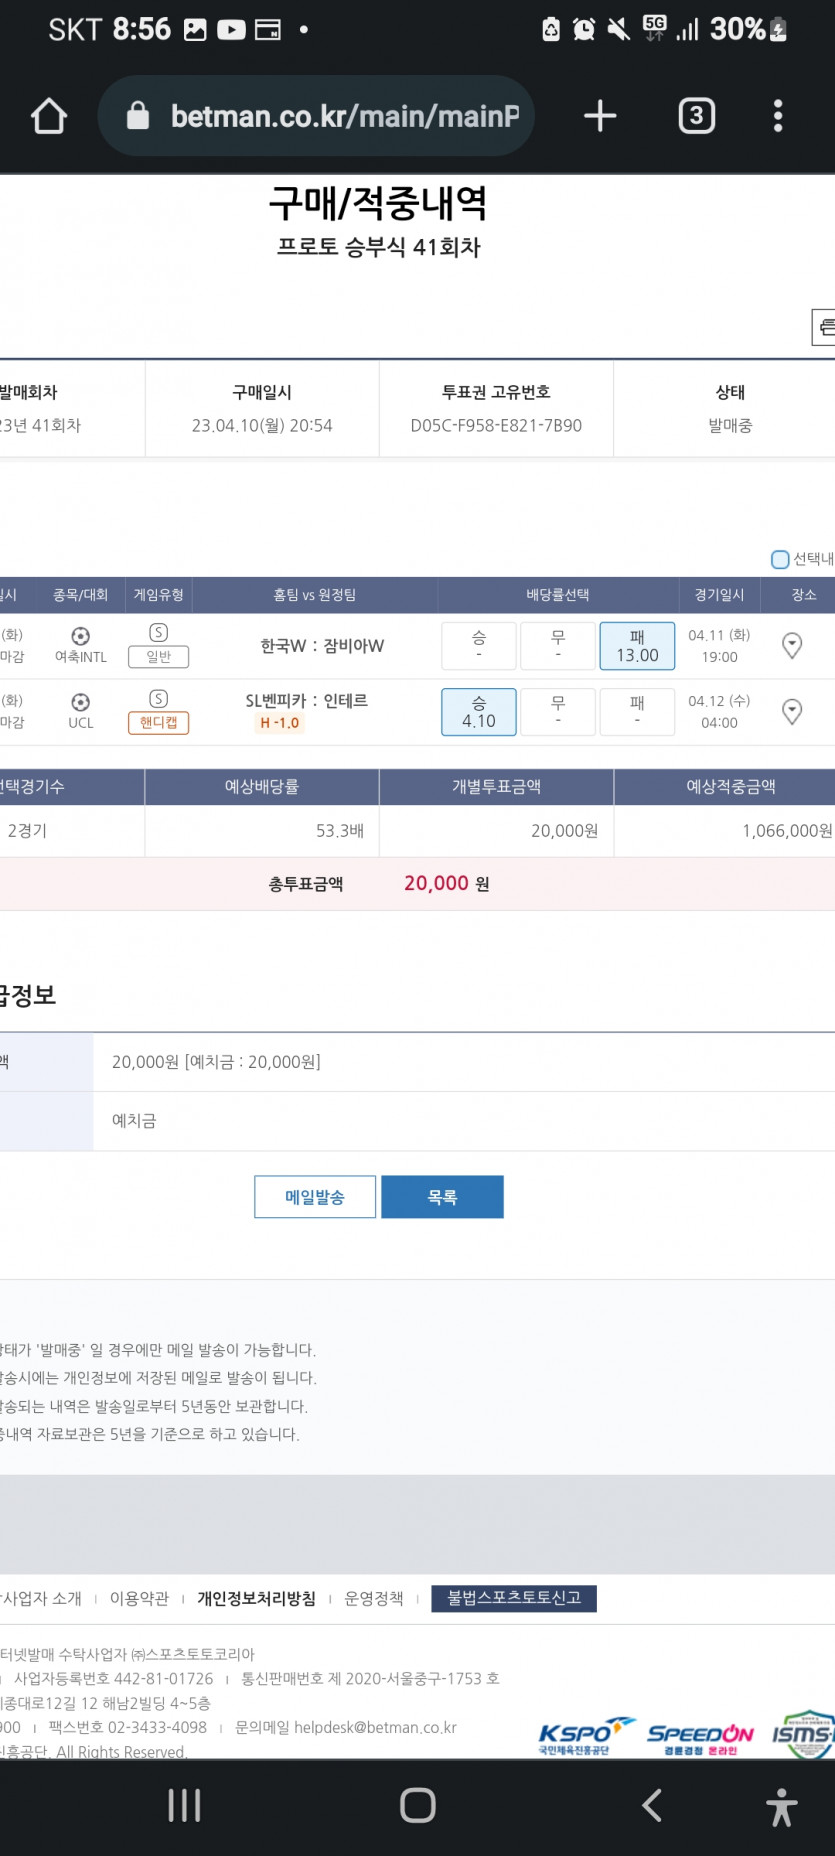The width and height of the screenshot is (835, 1856).
Task: Tap 발매중 status value
Action: click(730, 425)
